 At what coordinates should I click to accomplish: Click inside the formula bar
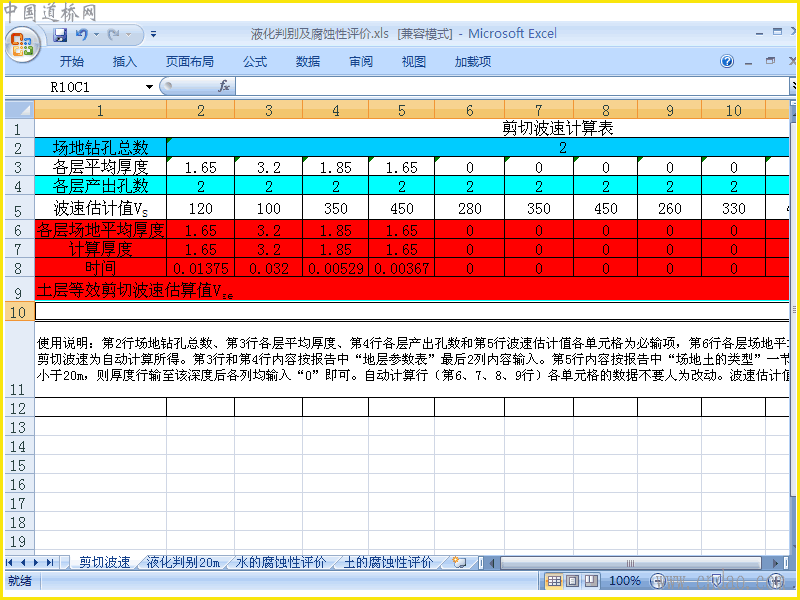click(512, 87)
